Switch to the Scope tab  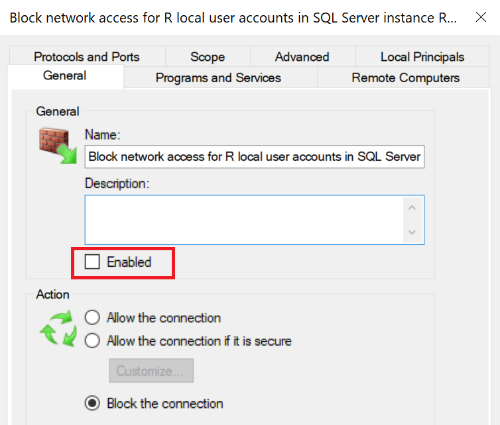tap(208, 56)
